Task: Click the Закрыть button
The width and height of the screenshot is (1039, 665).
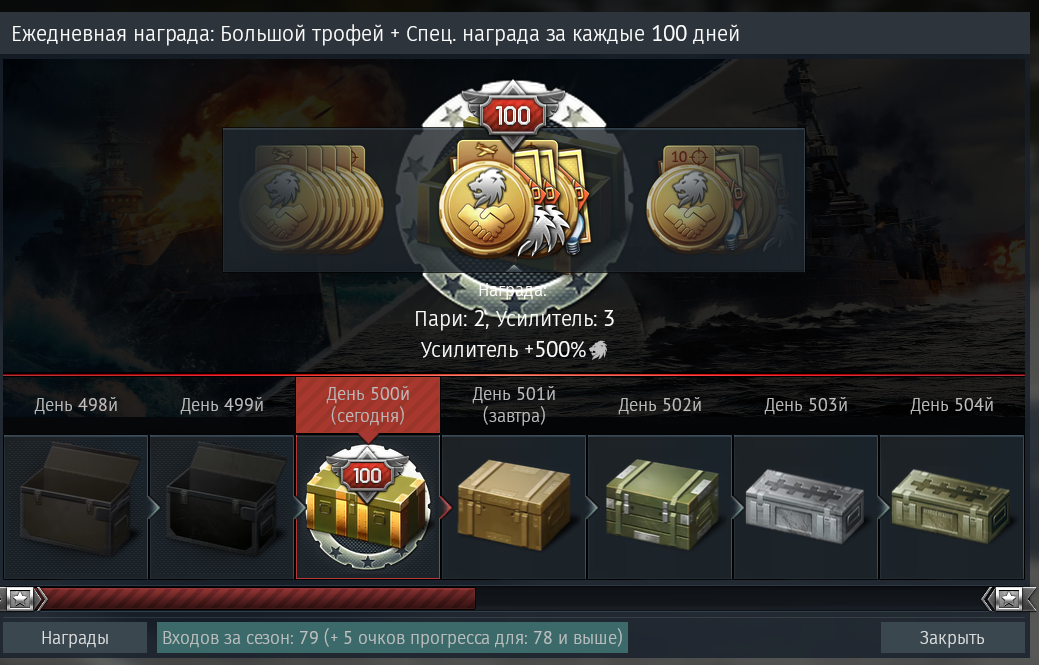Action: (952, 638)
